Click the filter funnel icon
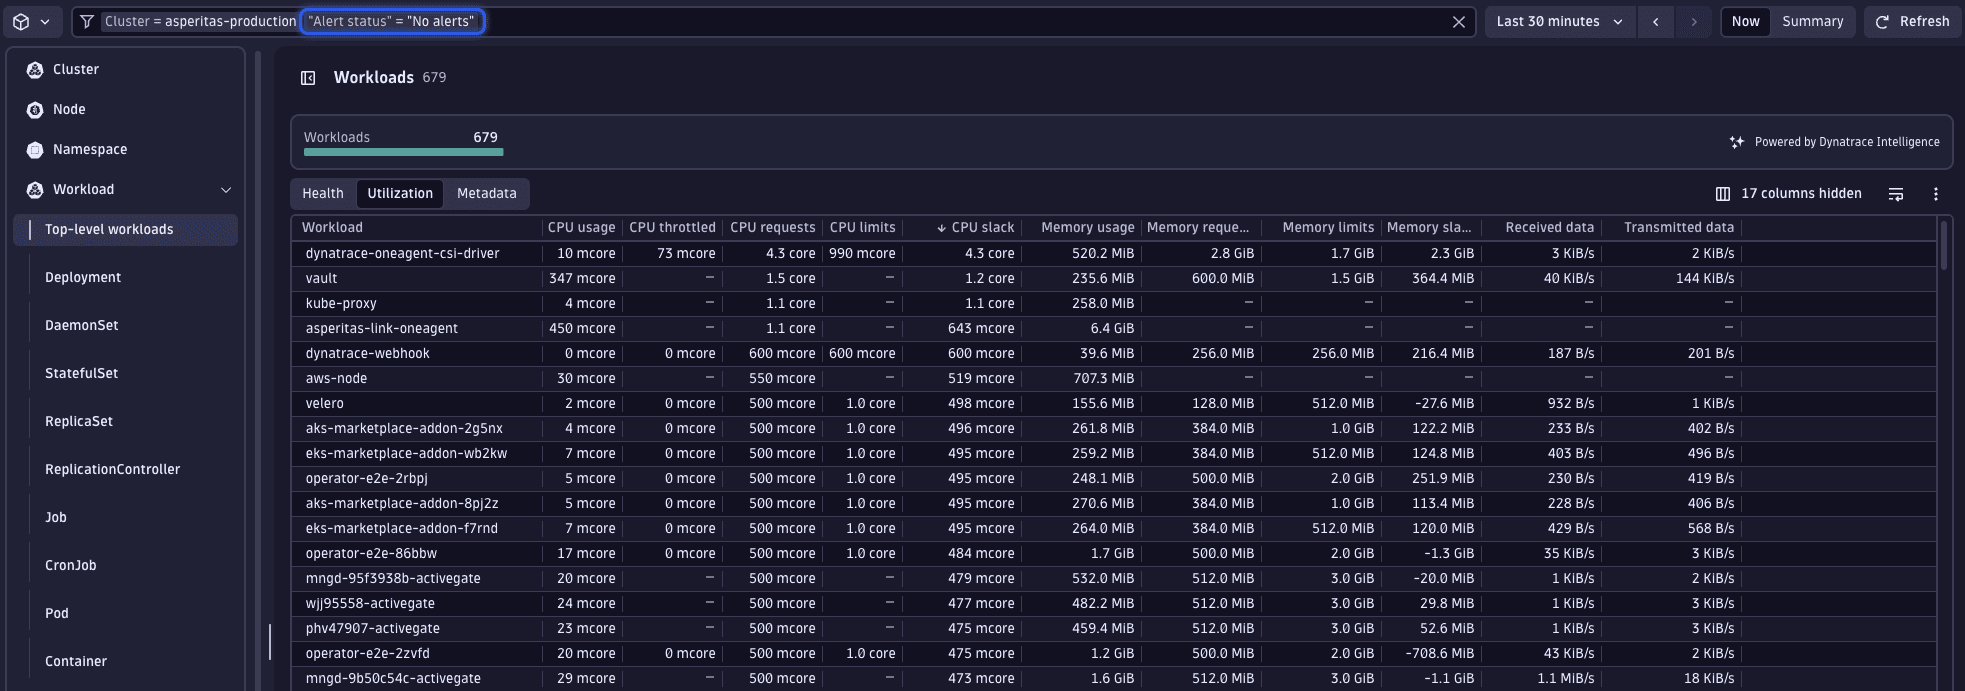The width and height of the screenshot is (1965, 691). coord(87,22)
